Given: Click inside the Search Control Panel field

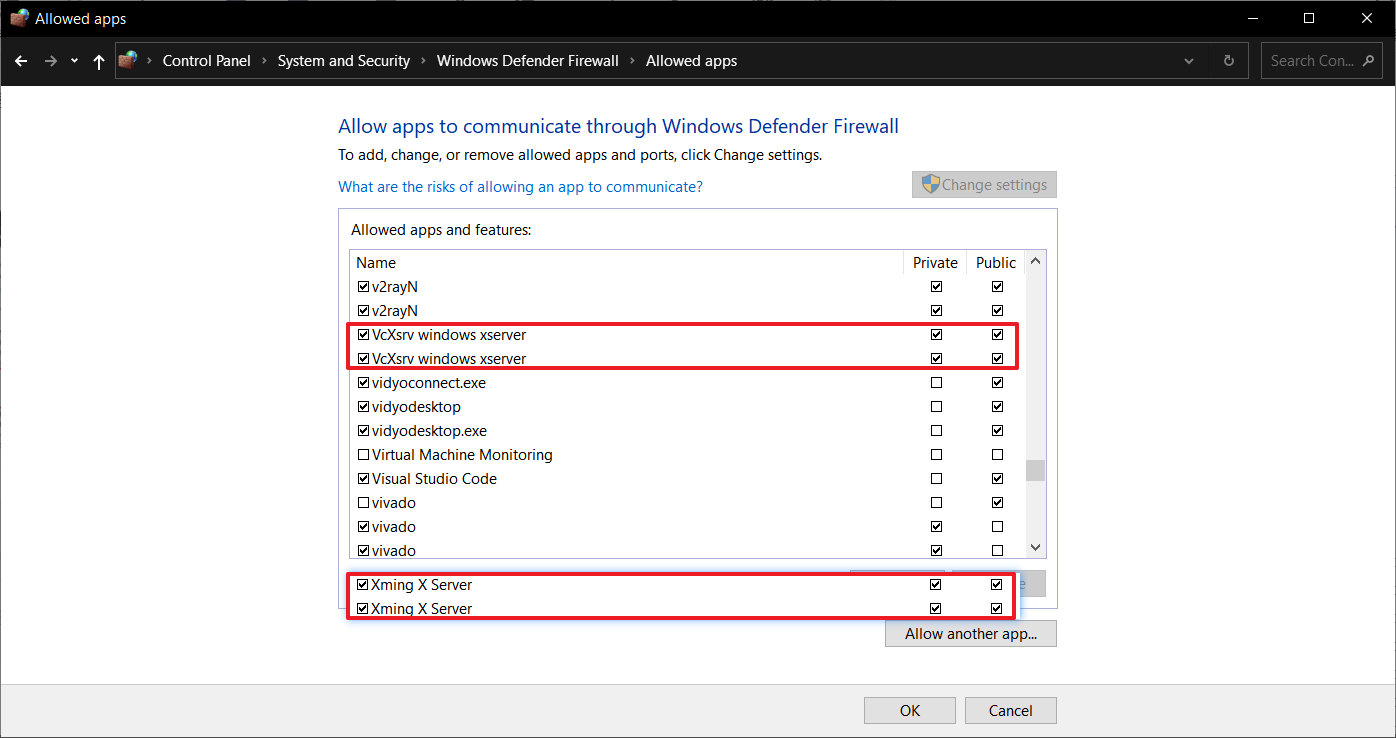Looking at the screenshot, I should pos(1310,60).
